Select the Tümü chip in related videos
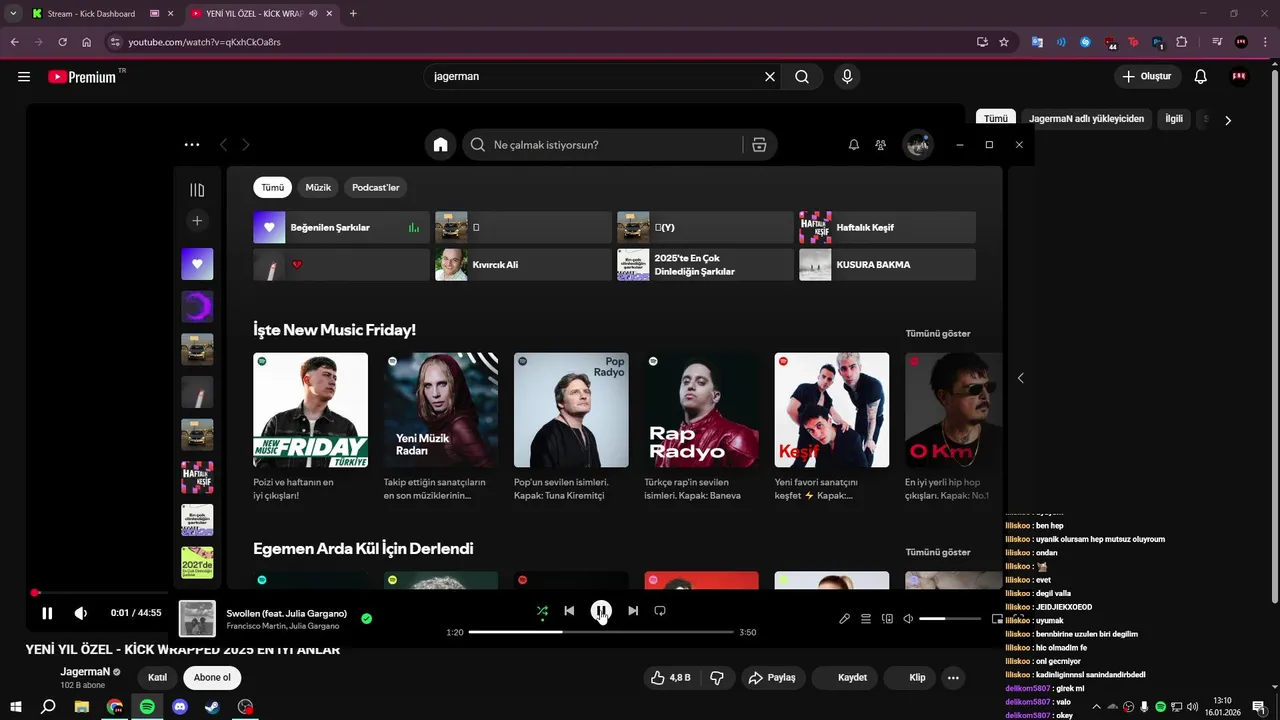The height and width of the screenshot is (720, 1280). (996, 118)
